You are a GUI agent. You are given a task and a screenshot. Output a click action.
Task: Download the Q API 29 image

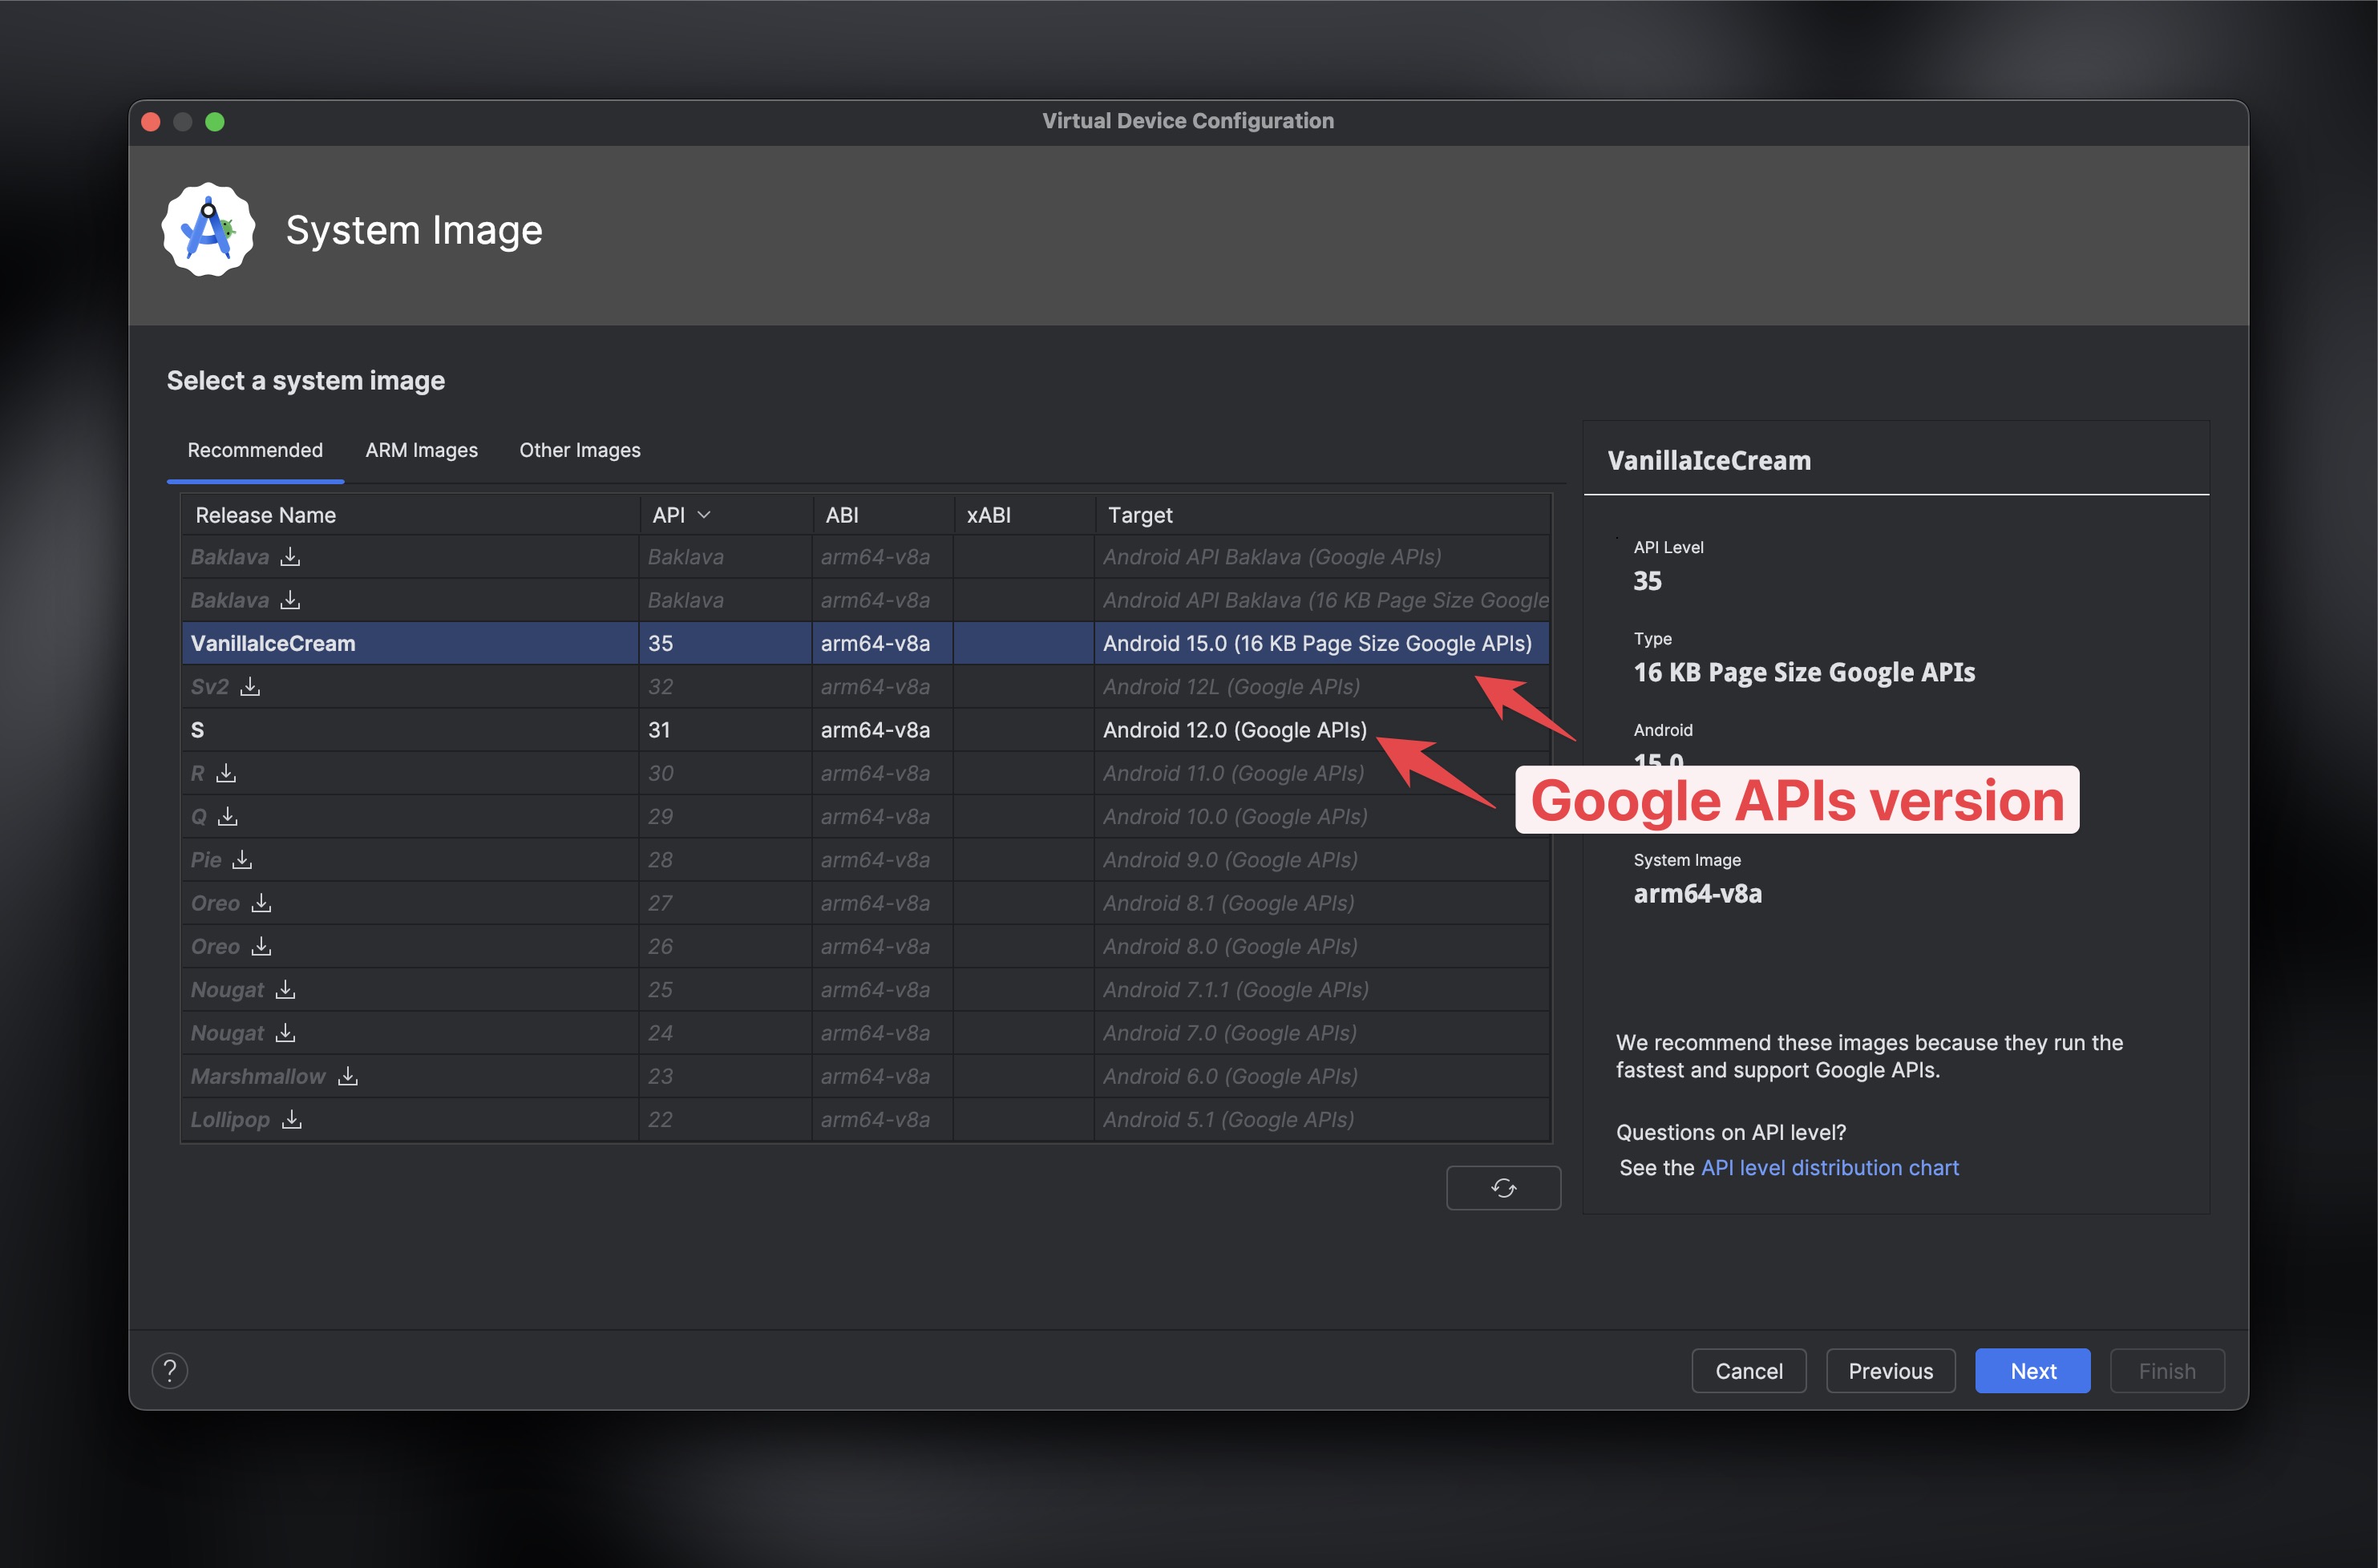point(228,816)
